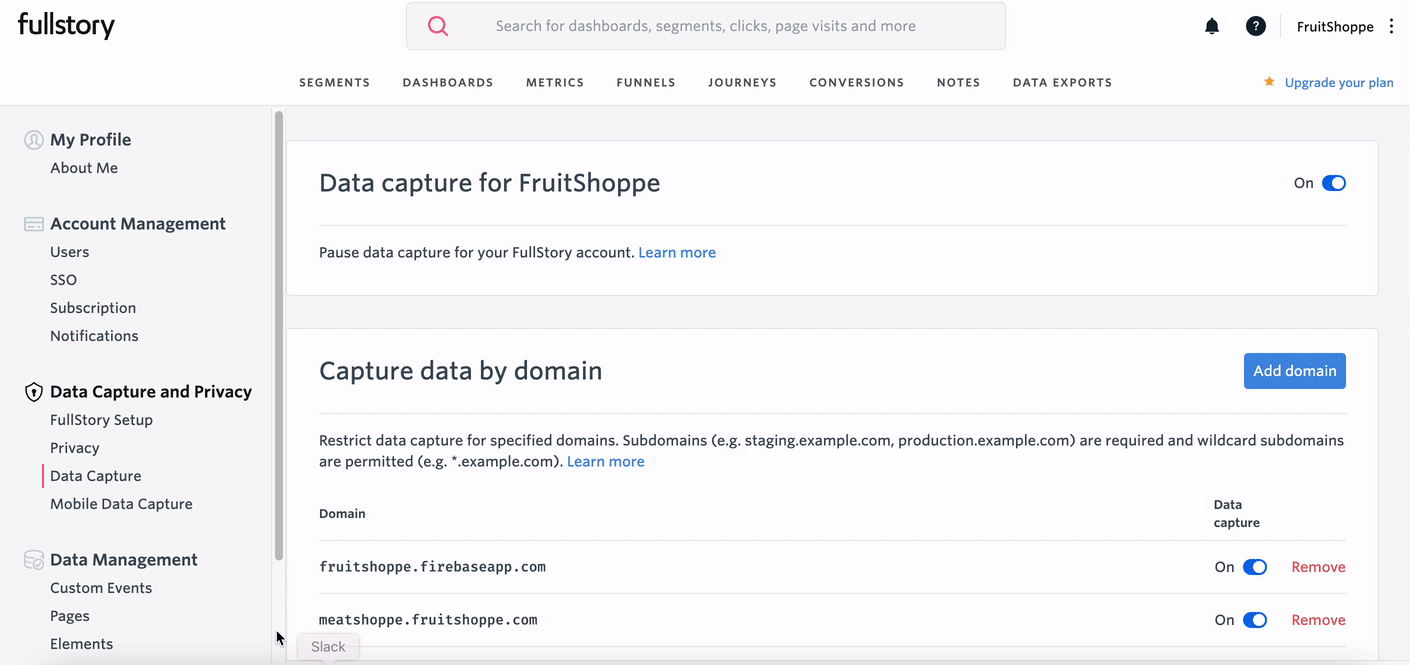This screenshot has height=665, width=1410.
Task: Open Elements under Data Management
Action: (x=81, y=644)
